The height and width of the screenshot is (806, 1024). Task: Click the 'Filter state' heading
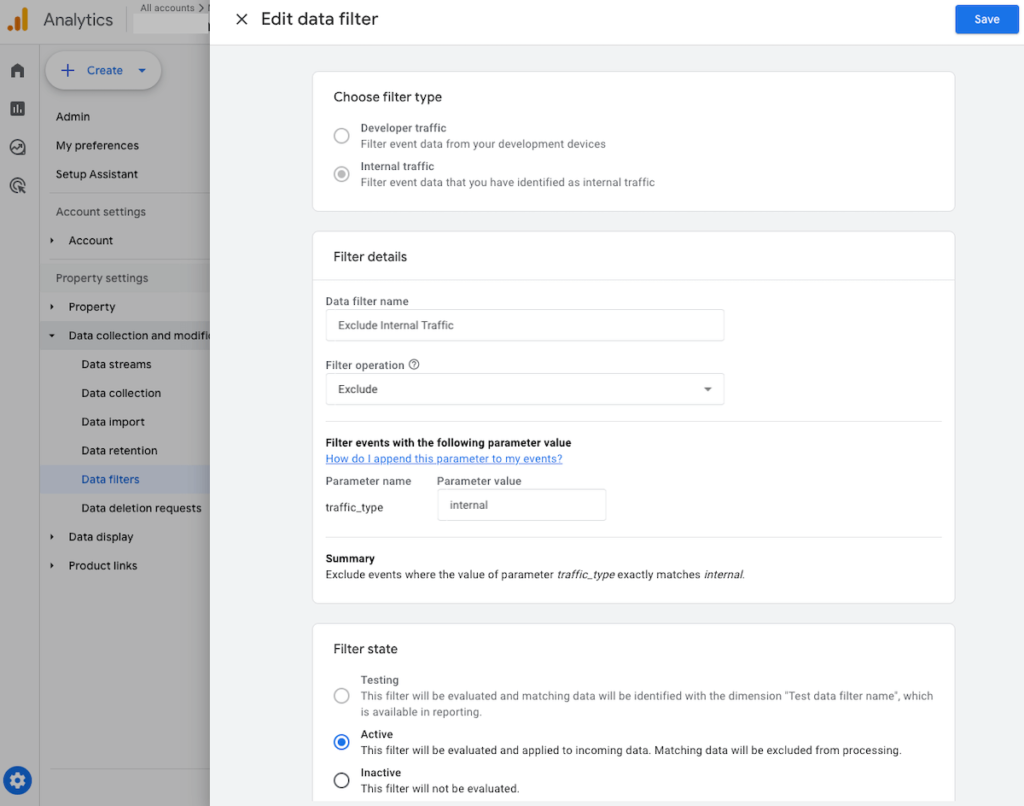pyautogui.click(x=365, y=649)
